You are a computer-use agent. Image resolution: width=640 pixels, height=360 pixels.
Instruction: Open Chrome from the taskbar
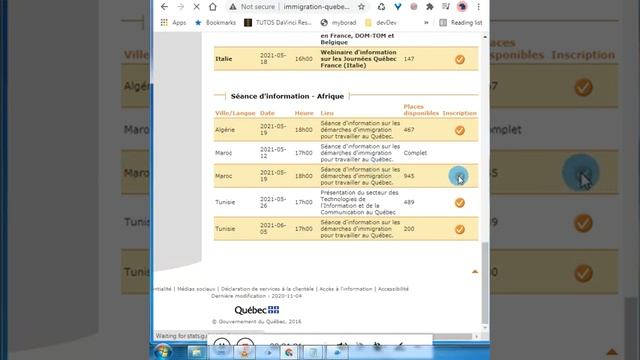click(289, 352)
